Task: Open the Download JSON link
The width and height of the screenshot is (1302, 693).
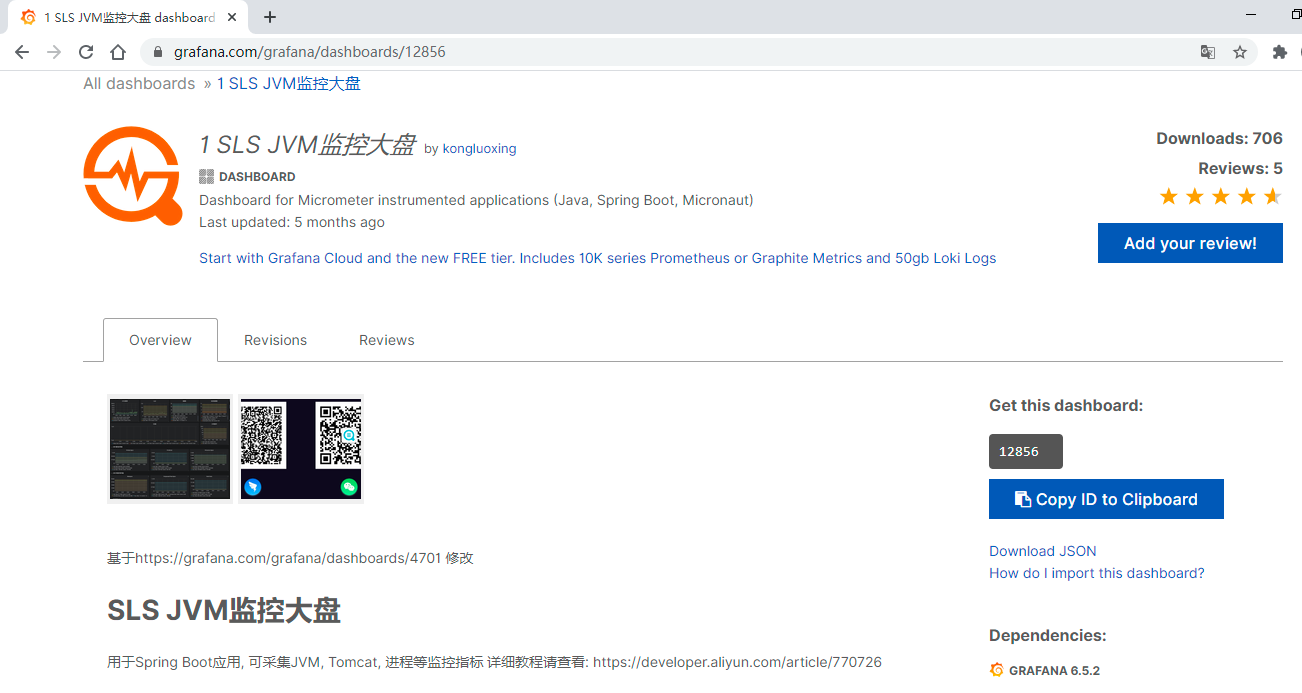Action: click(1042, 551)
